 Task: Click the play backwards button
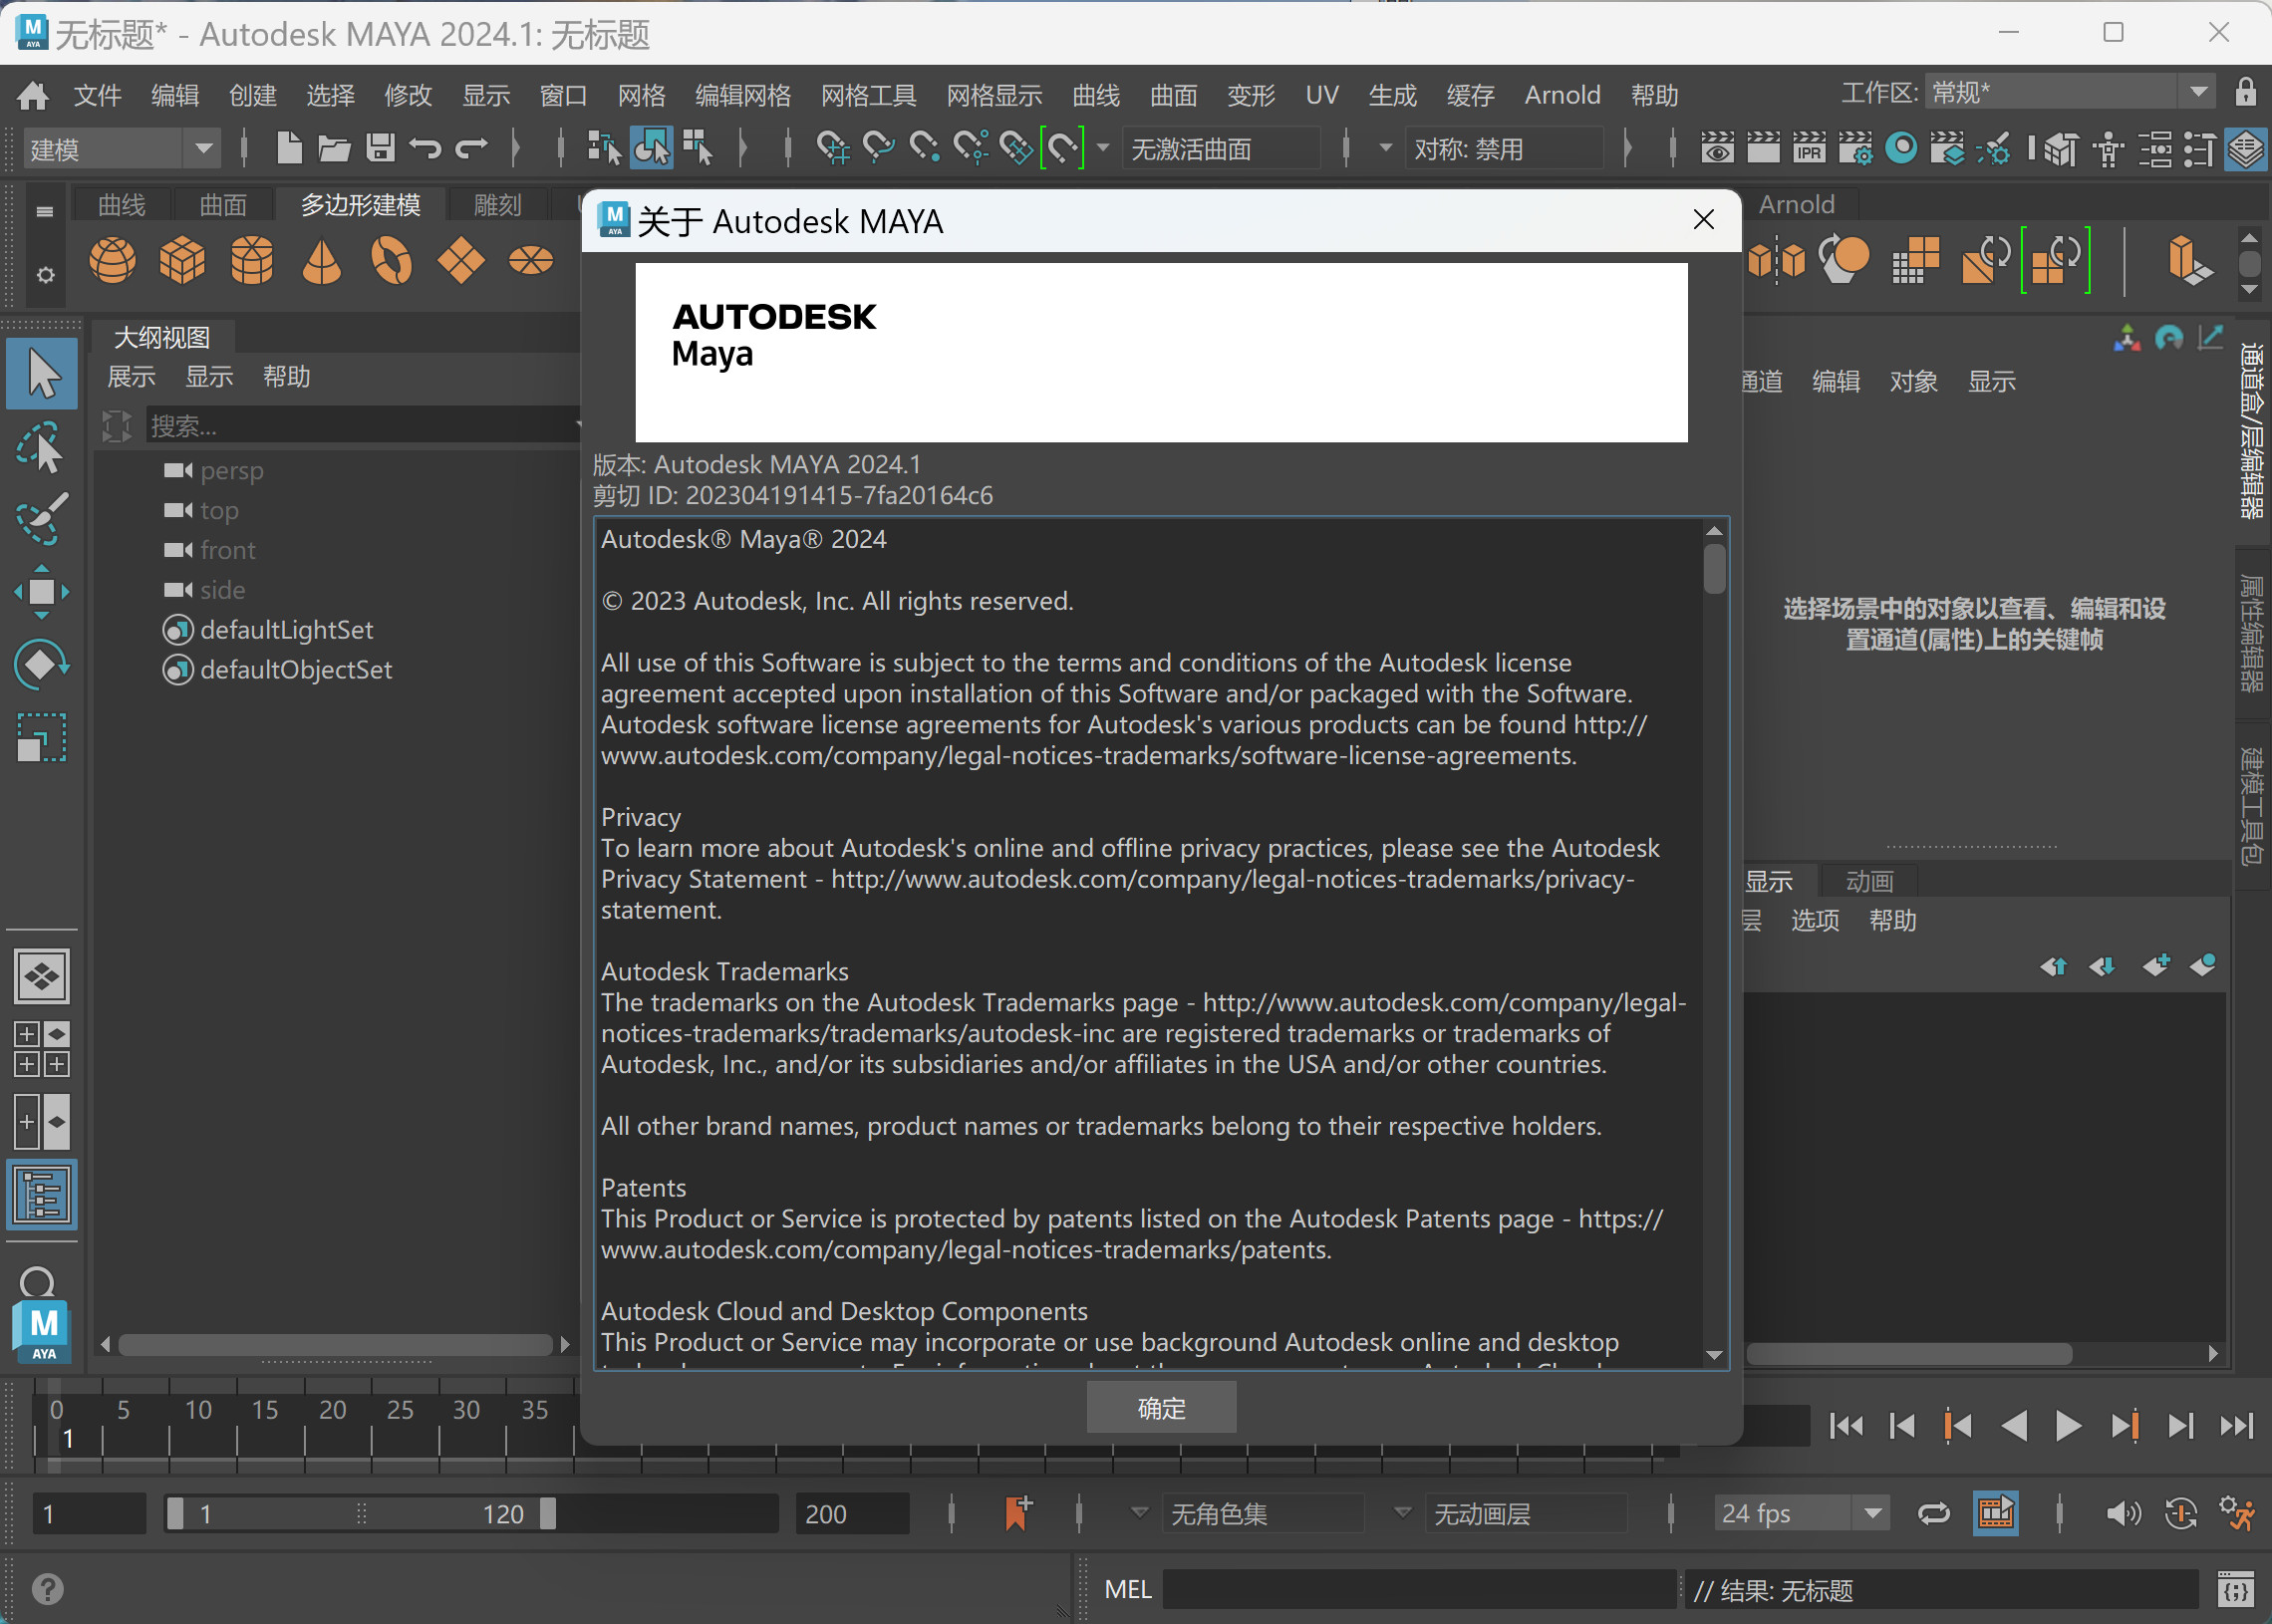[x=2014, y=1425]
